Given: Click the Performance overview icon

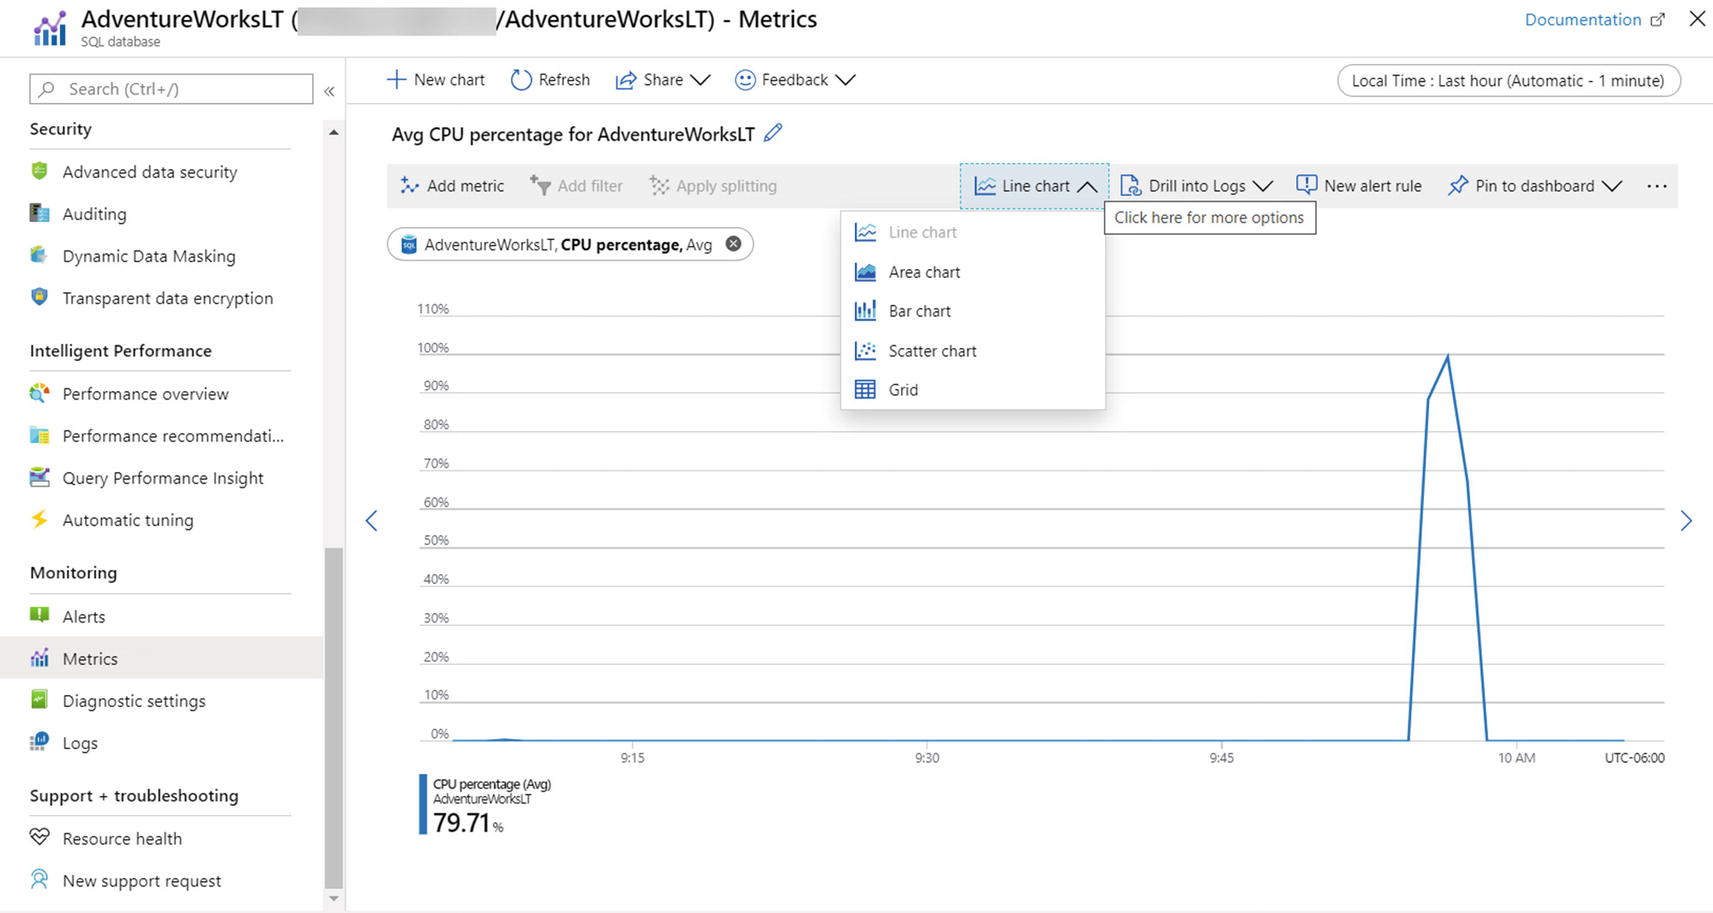Looking at the screenshot, I should (39, 393).
